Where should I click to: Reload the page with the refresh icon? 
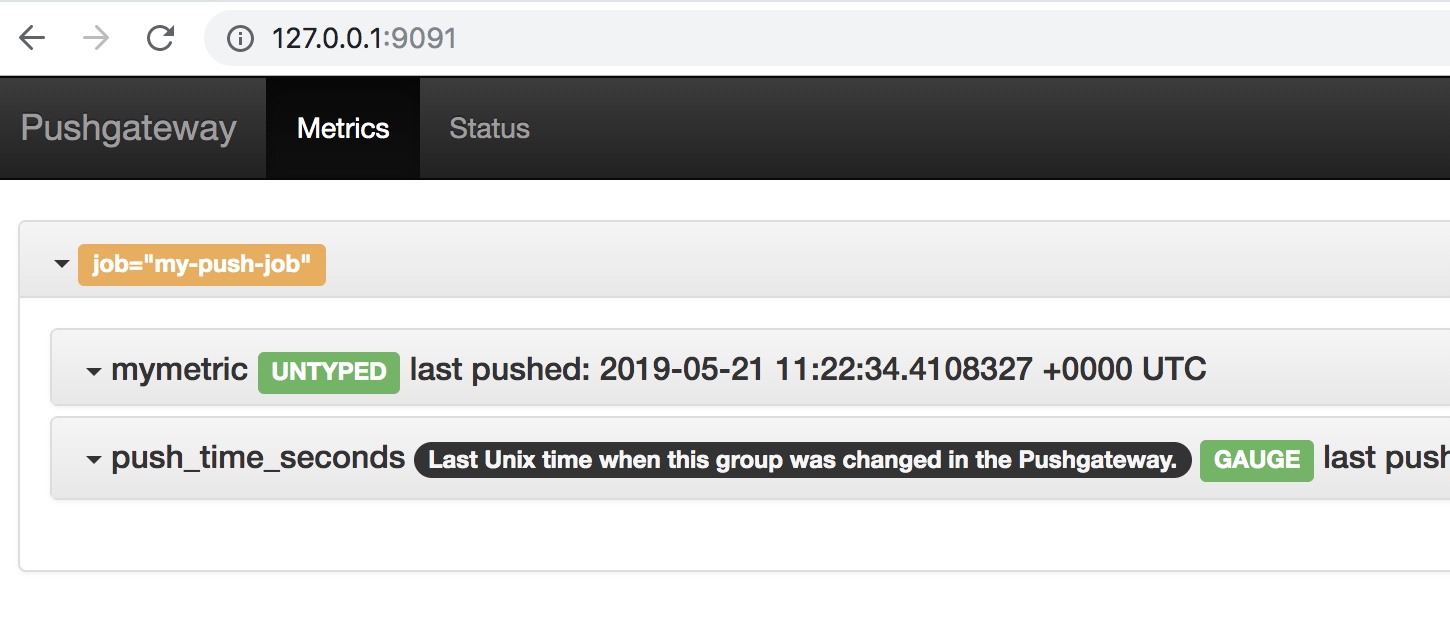point(160,38)
